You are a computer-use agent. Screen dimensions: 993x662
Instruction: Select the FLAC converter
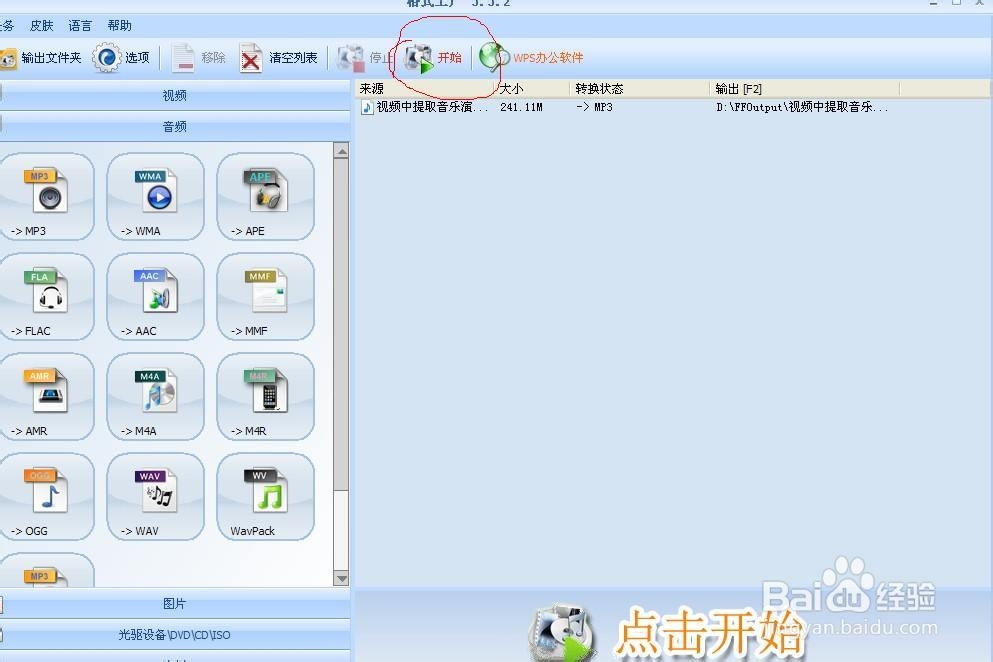pyautogui.click(x=48, y=297)
